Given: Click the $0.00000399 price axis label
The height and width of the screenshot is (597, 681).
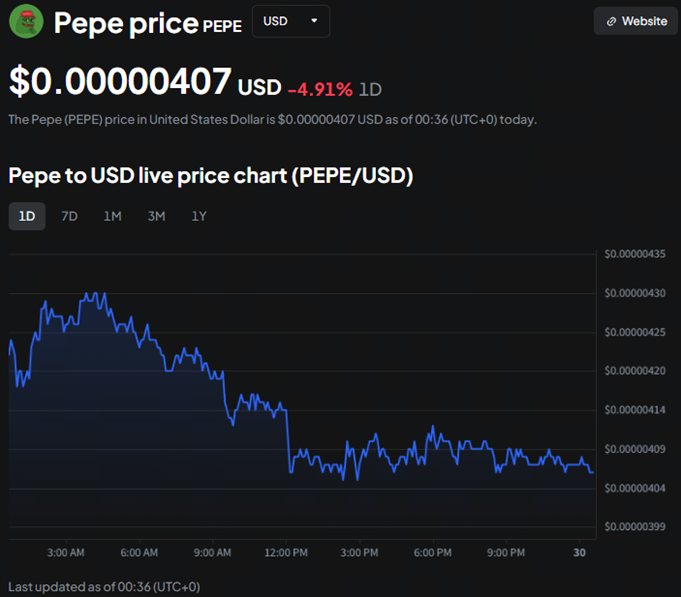Looking at the screenshot, I should point(637,526).
